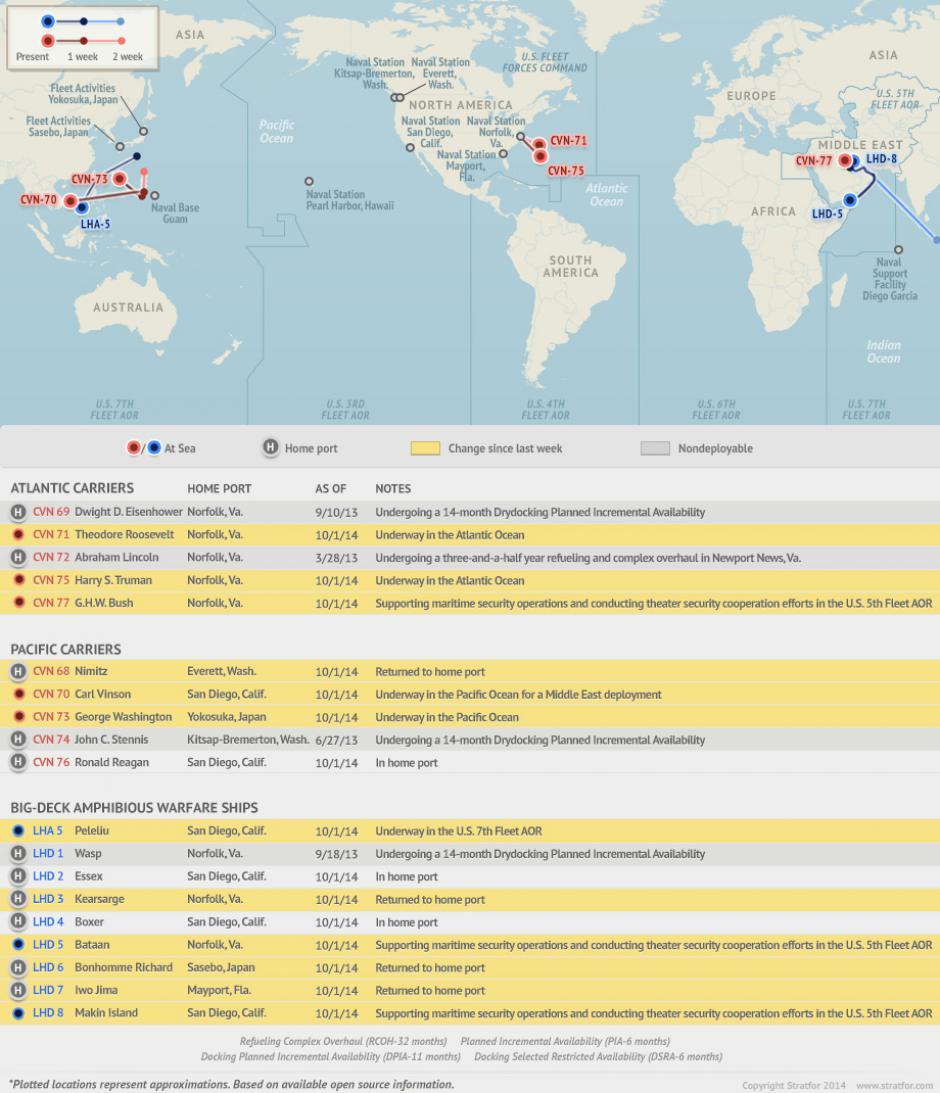Click the 'ATLANTIC CARRIERS' section heading
The image size is (940, 1093).
[72, 488]
